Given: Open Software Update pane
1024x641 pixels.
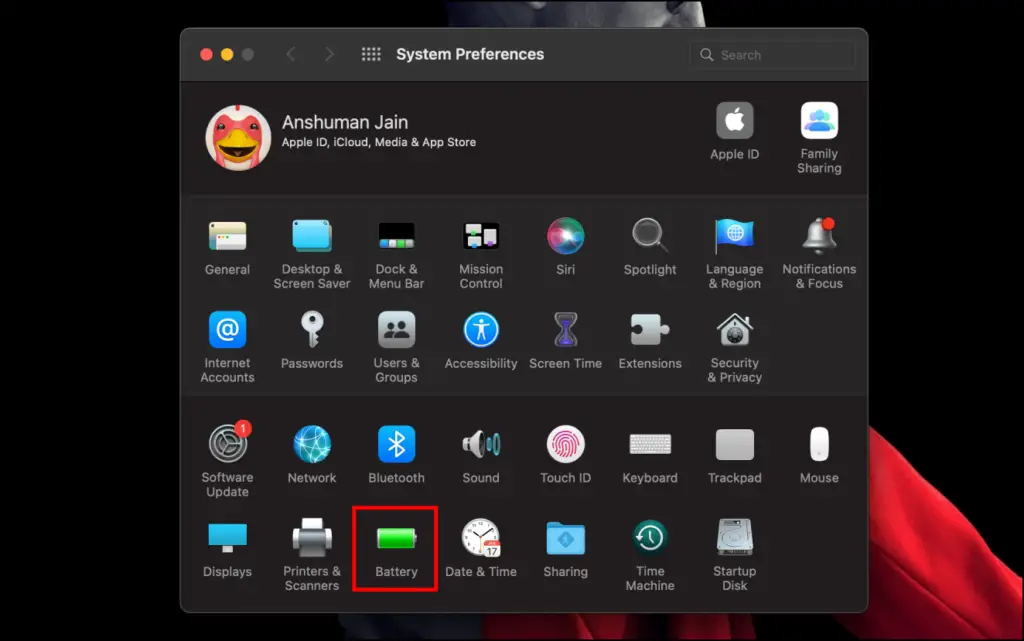Looking at the screenshot, I should 227,444.
